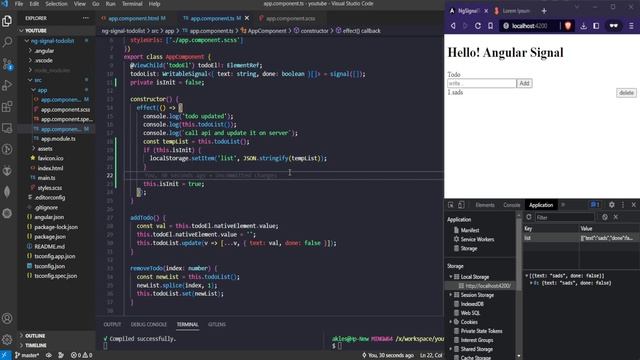Close the app.component.ts editor tab

pos(247,18)
